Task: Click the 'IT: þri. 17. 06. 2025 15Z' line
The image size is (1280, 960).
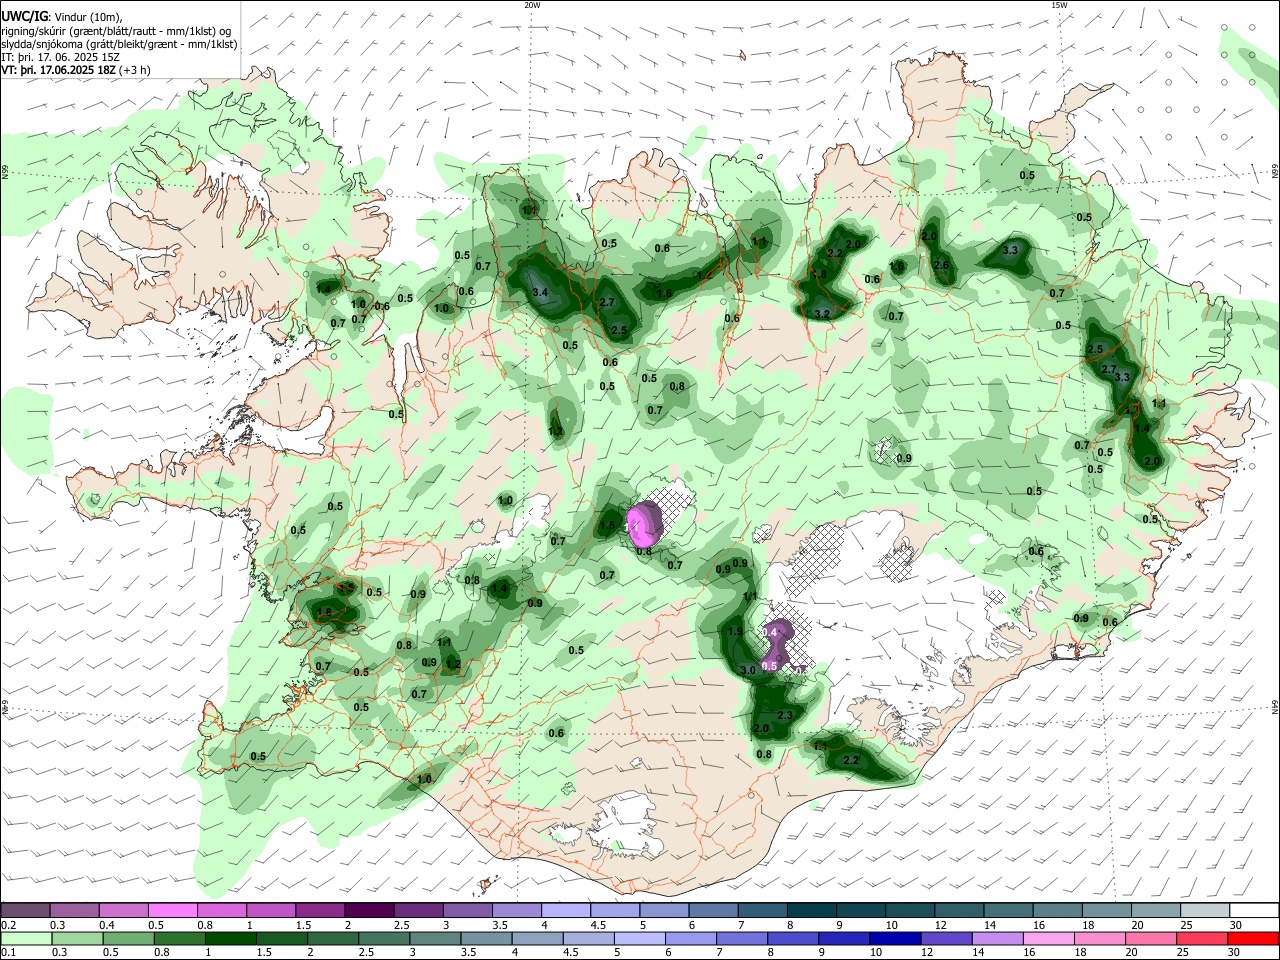Action: 61,57
